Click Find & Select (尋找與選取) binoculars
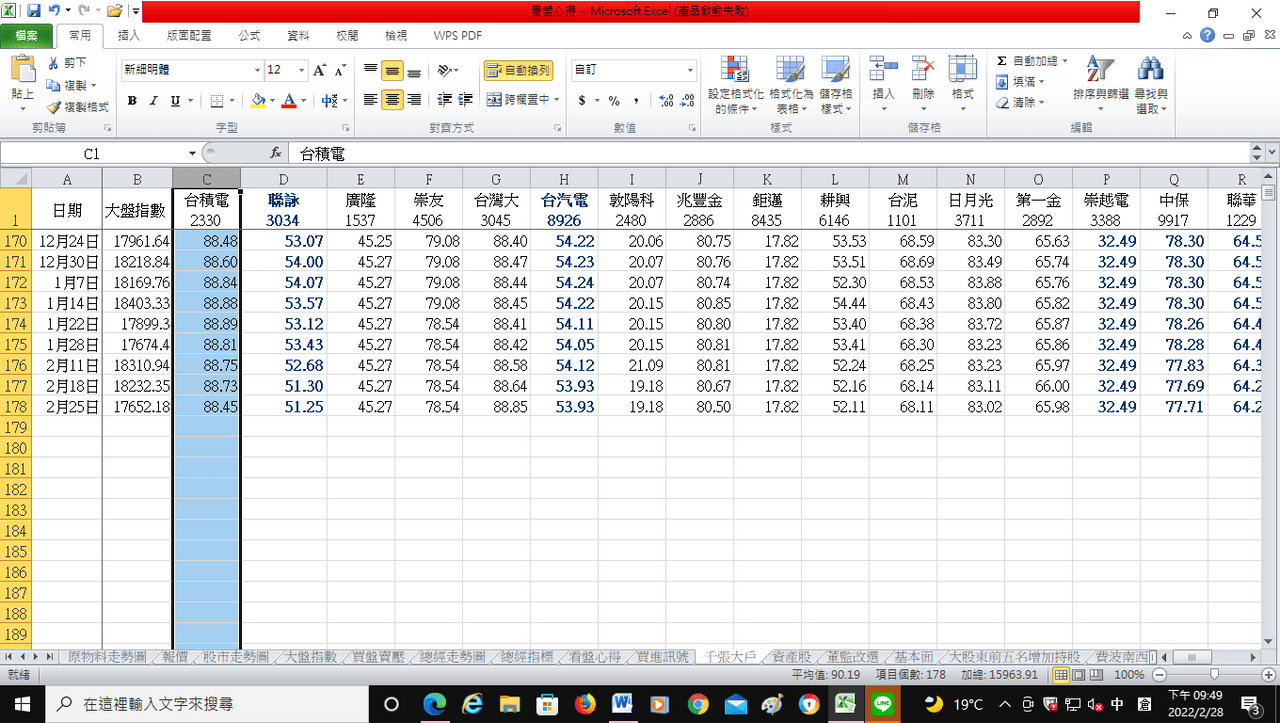The width and height of the screenshot is (1280, 723). pyautogui.click(x=1151, y=70)
